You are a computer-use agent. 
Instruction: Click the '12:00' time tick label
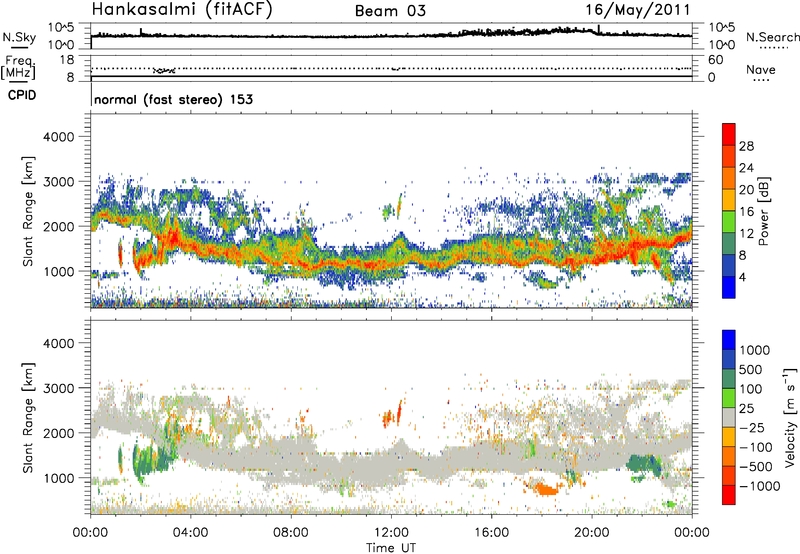(x=391, y=533)
